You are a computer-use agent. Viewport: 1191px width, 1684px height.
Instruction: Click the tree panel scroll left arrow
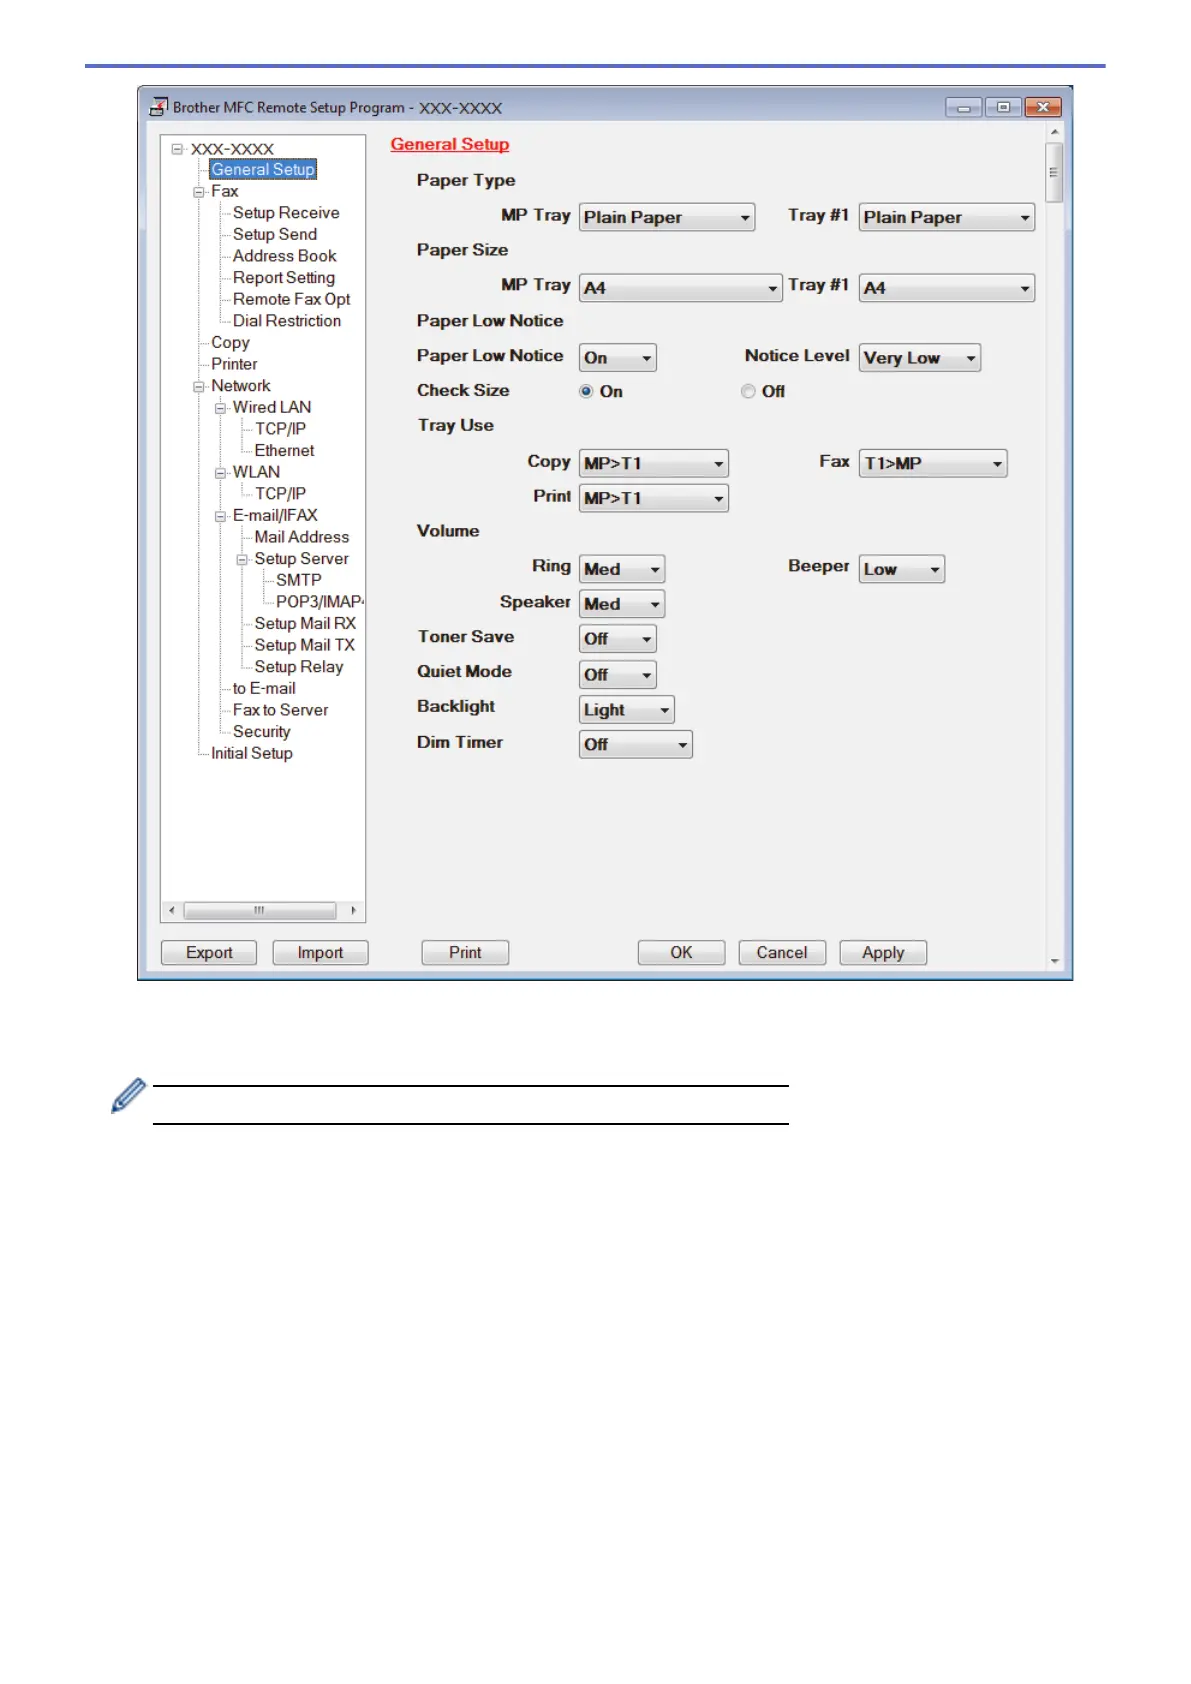(x=172, y=911)
